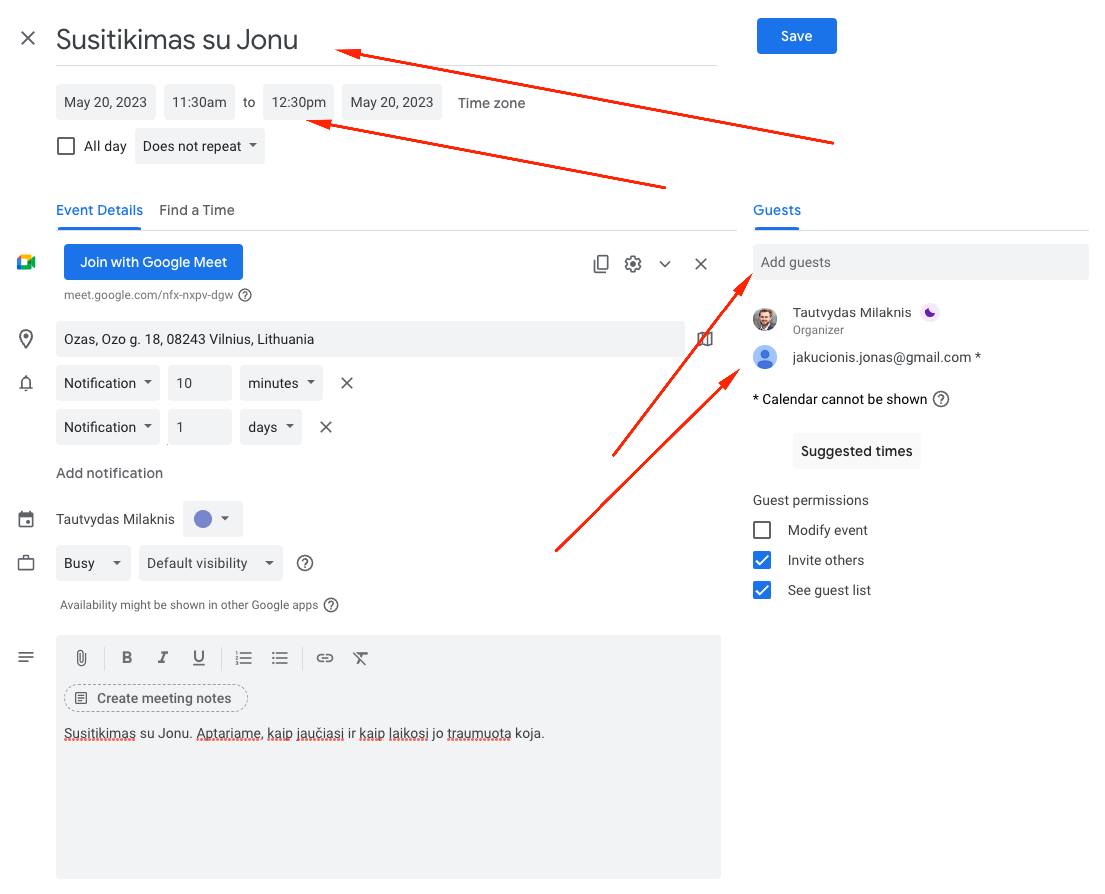Join with Google Meet
The height and width of the screenshot is (894, 1105).
[x=154, y=262]
